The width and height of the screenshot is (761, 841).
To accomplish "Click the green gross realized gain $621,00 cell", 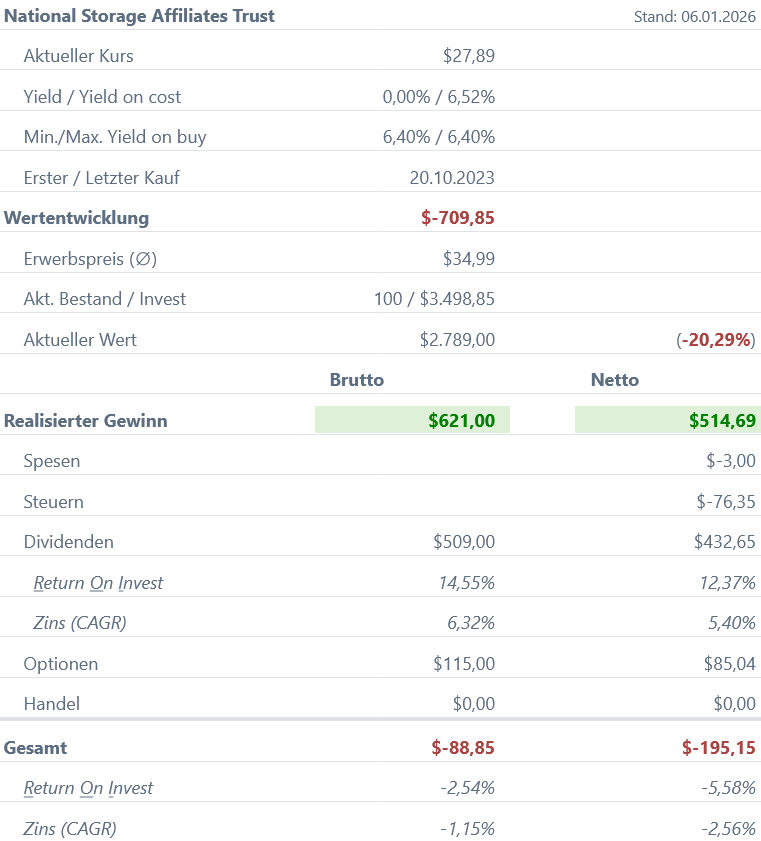I will pos(412,421).
